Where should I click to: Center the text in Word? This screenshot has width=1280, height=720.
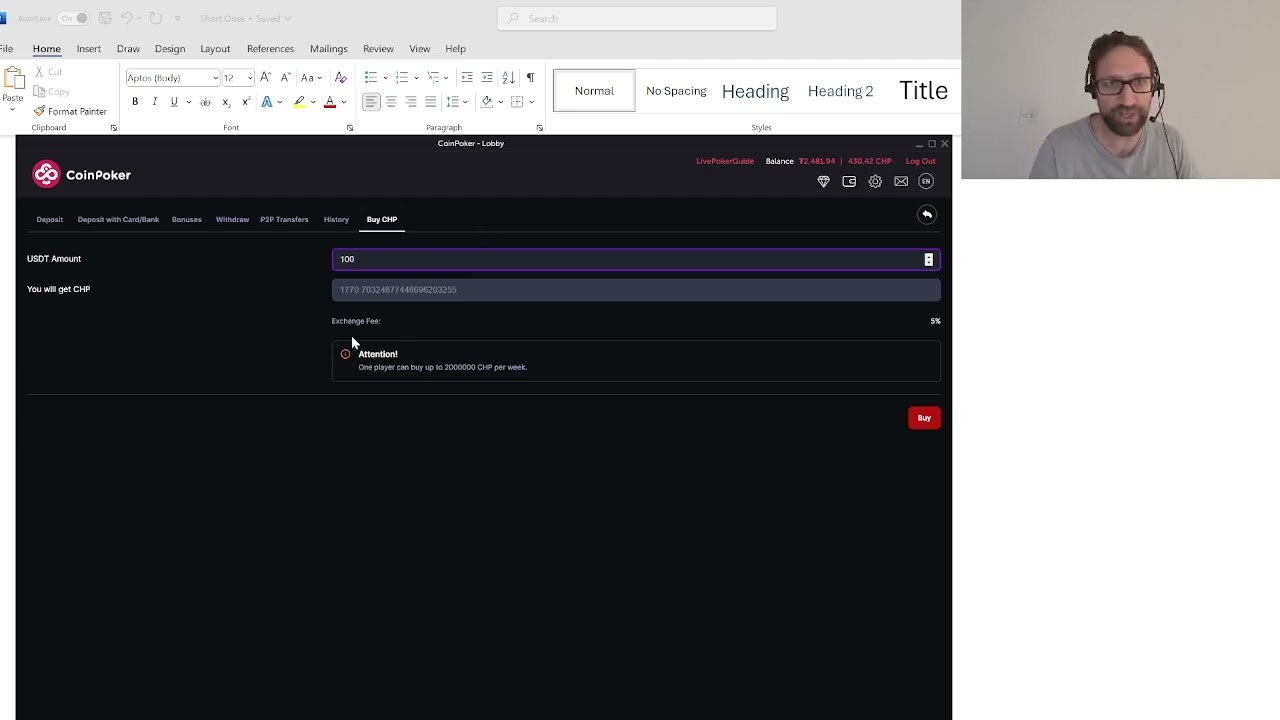pos(391,102)
